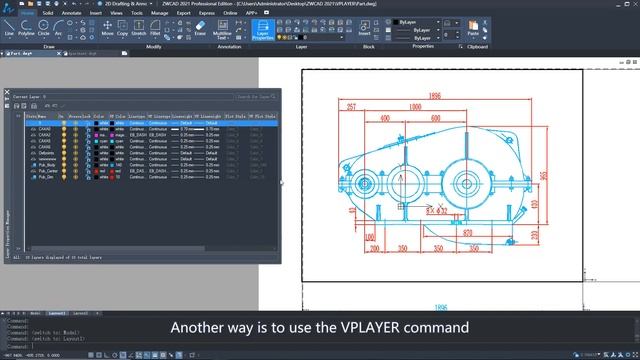This screenshot has width=640, height=360.
Task: Click the layer list horizontal scrollbar
Action: pos(118,248)
